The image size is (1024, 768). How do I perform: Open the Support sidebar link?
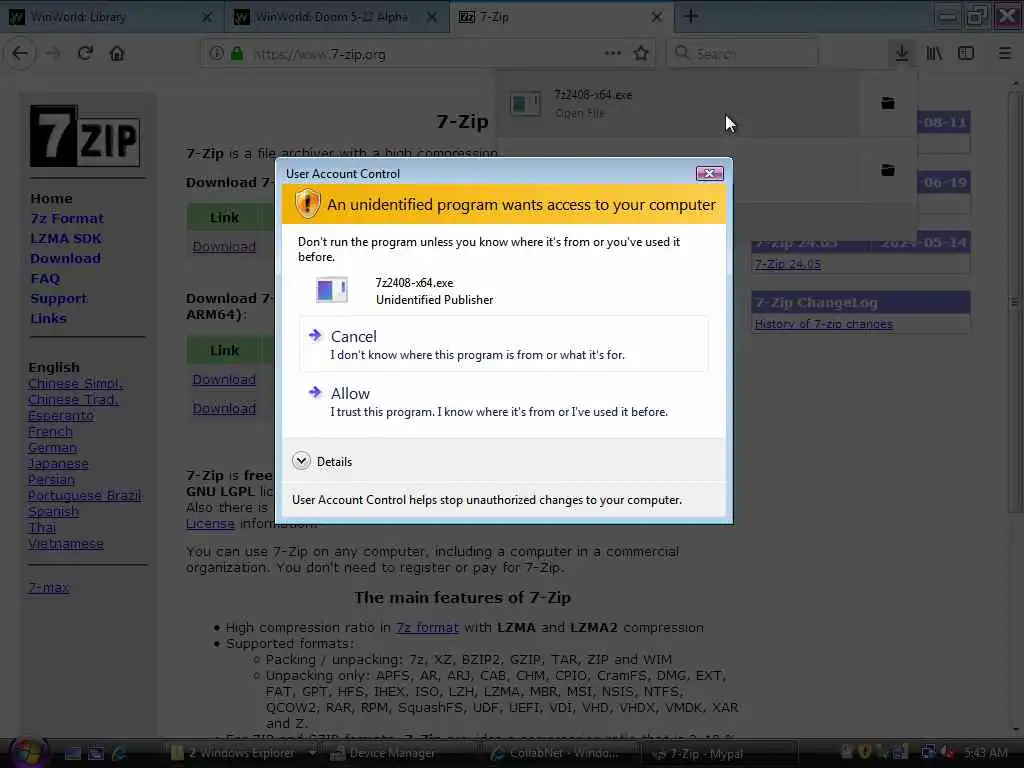pyautogui.click(x=58, y=298)
